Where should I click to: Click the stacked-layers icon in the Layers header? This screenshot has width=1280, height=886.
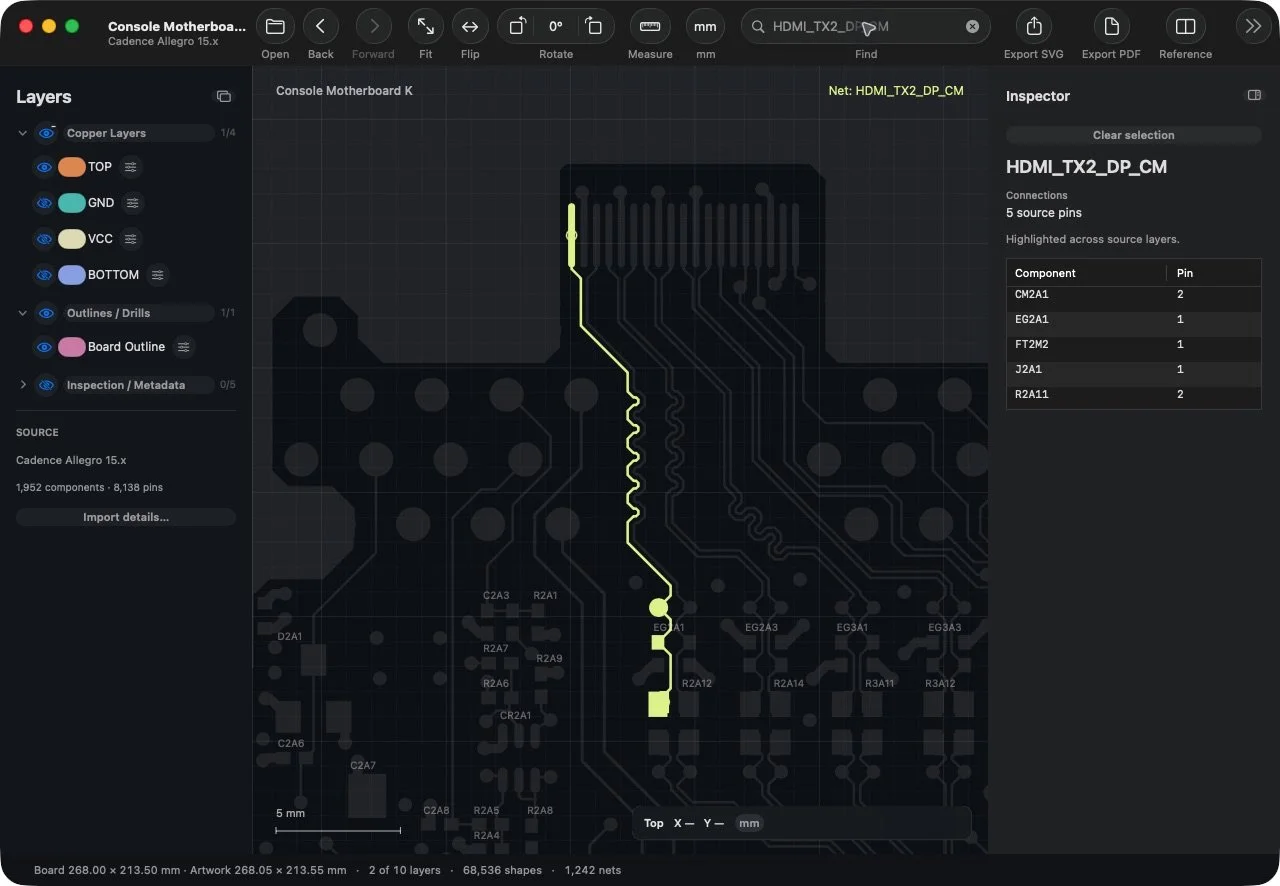[x=224, y=97]
